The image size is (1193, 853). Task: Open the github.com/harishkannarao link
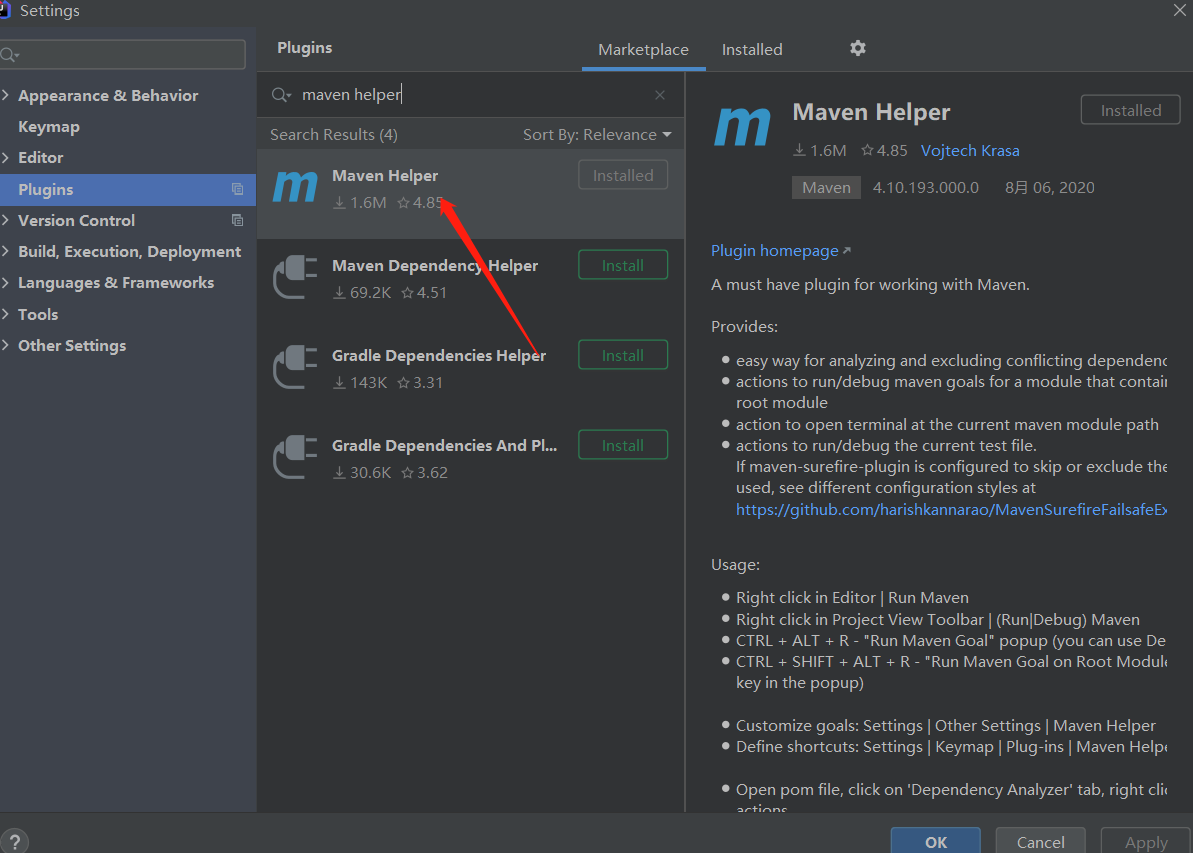coord(951,509)
